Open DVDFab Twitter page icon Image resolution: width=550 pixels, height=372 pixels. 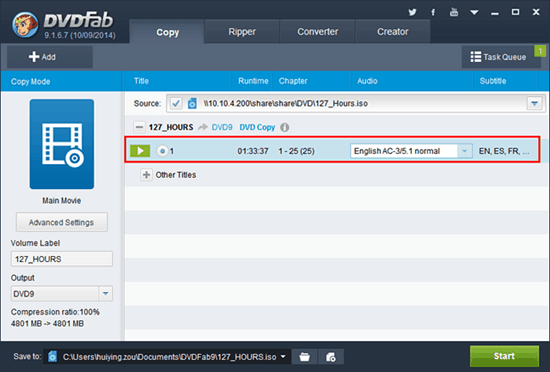[x=412, y=12]
